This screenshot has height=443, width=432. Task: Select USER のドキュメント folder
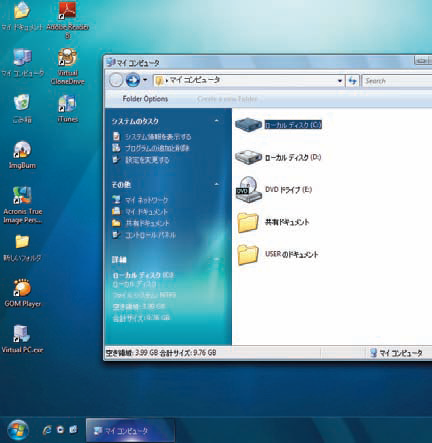[278, 254]
